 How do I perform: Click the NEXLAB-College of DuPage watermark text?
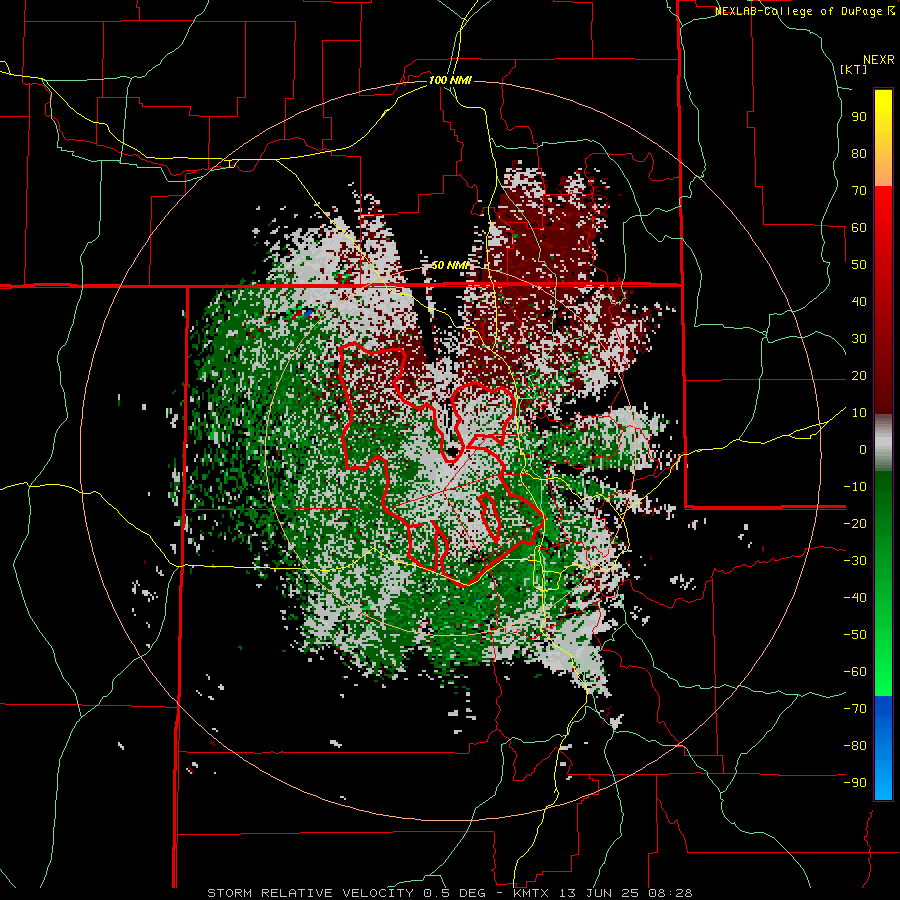(804, 11)
